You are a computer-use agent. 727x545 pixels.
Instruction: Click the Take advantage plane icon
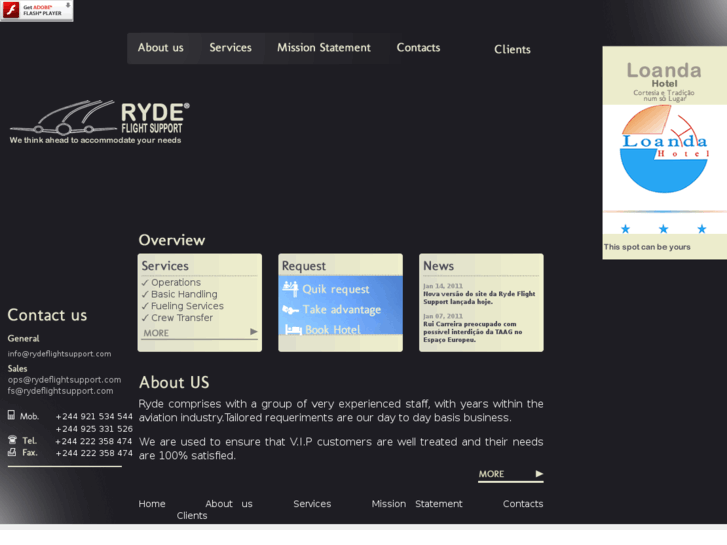pos(291,309)
